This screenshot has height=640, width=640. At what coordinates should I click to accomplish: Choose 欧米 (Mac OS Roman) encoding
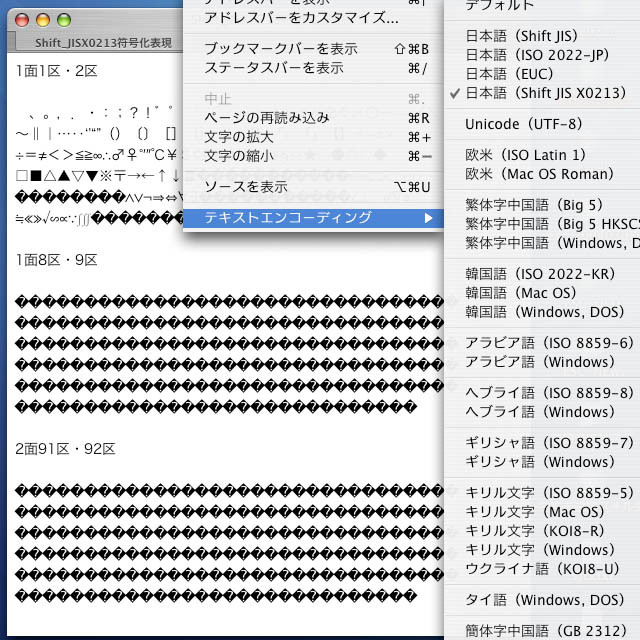542,174
